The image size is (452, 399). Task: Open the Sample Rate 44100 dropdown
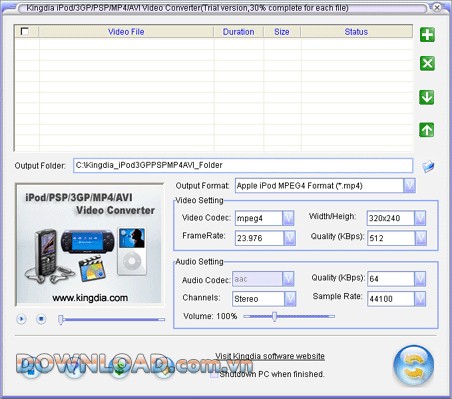[x=420, y=299]
